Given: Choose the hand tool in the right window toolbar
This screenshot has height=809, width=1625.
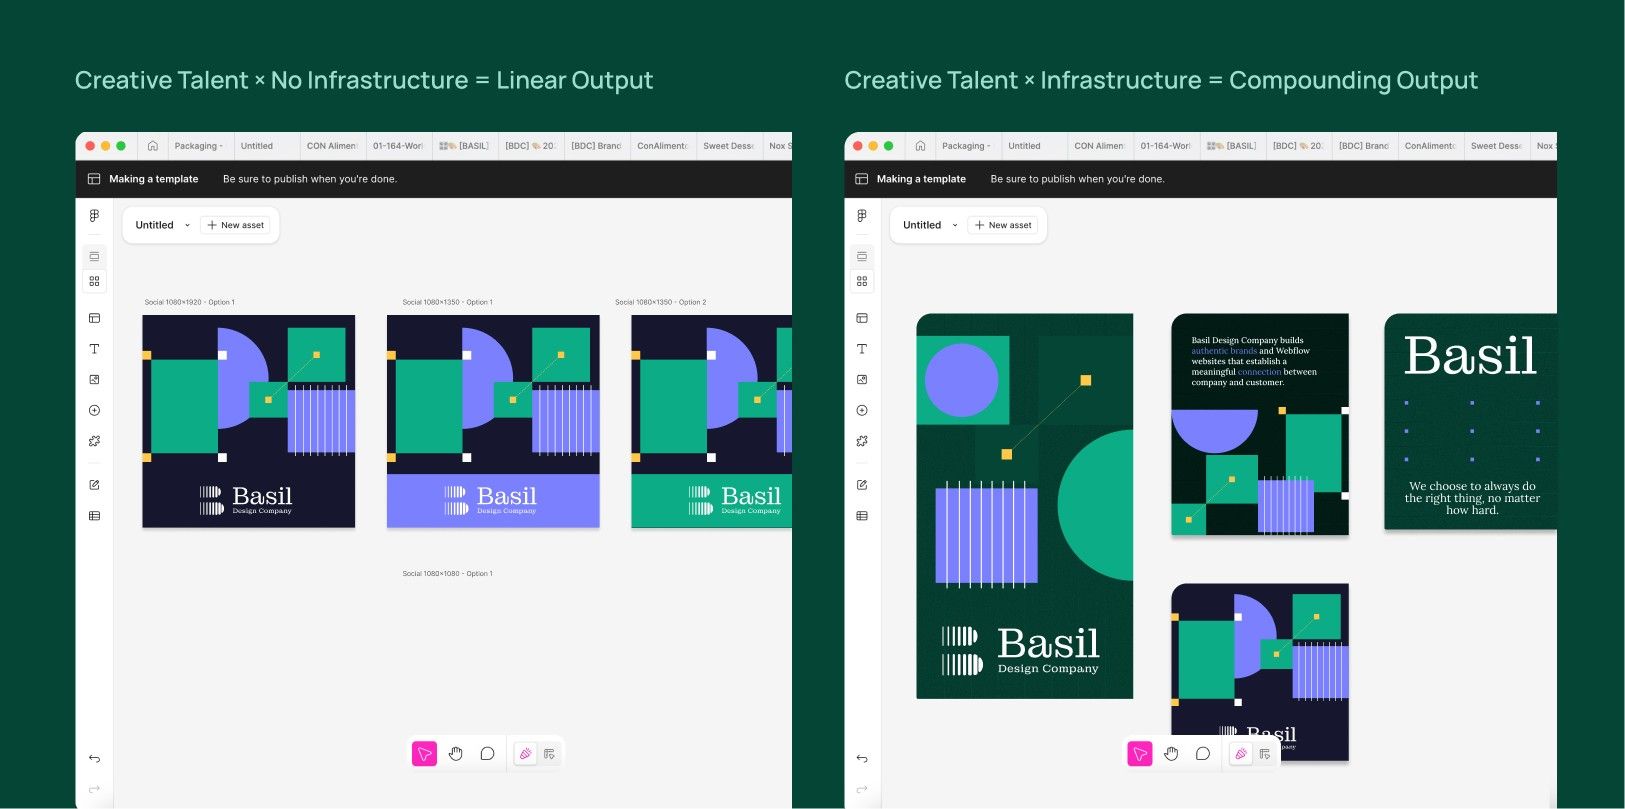Looking at the screenshot, I should point(1171,754).
